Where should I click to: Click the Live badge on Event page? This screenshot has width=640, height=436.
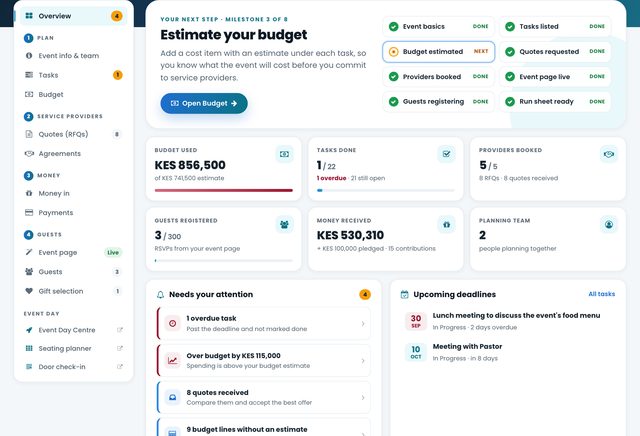tap(113, 252)
